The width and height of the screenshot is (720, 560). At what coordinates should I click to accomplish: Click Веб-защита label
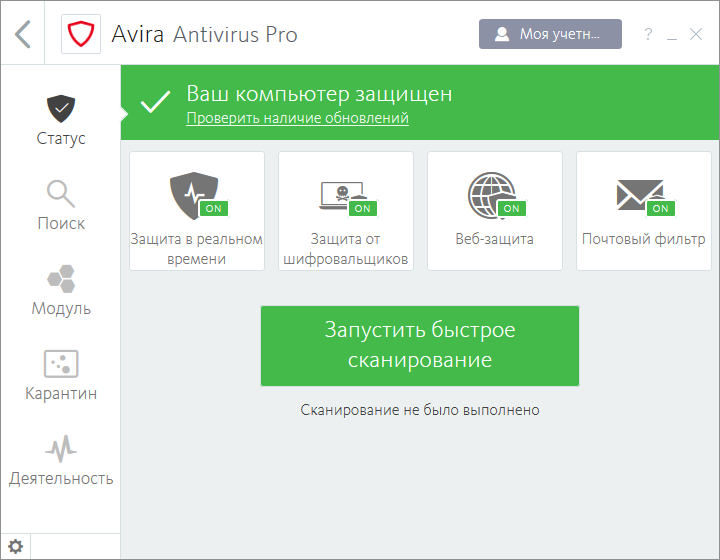coord(495,239)
